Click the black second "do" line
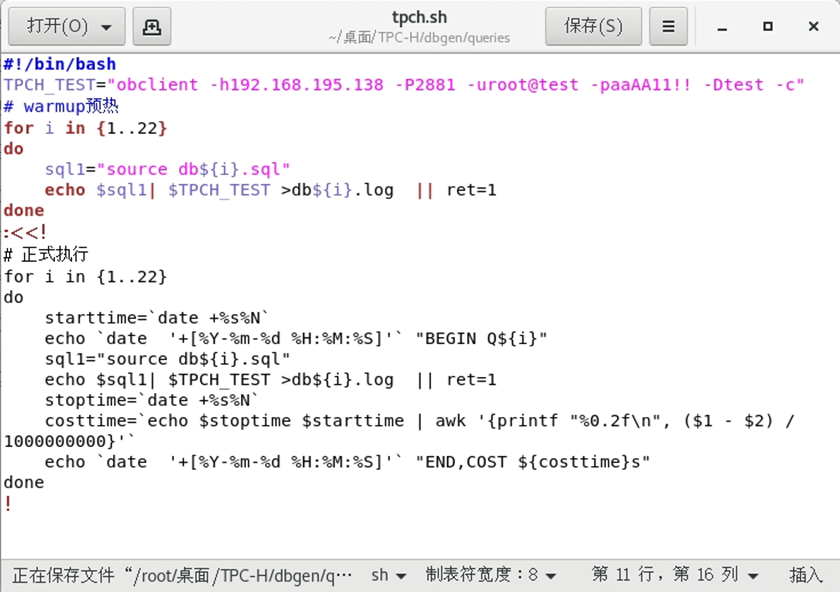The width and height of the screenshot is (840, 592). pos(13,297)
